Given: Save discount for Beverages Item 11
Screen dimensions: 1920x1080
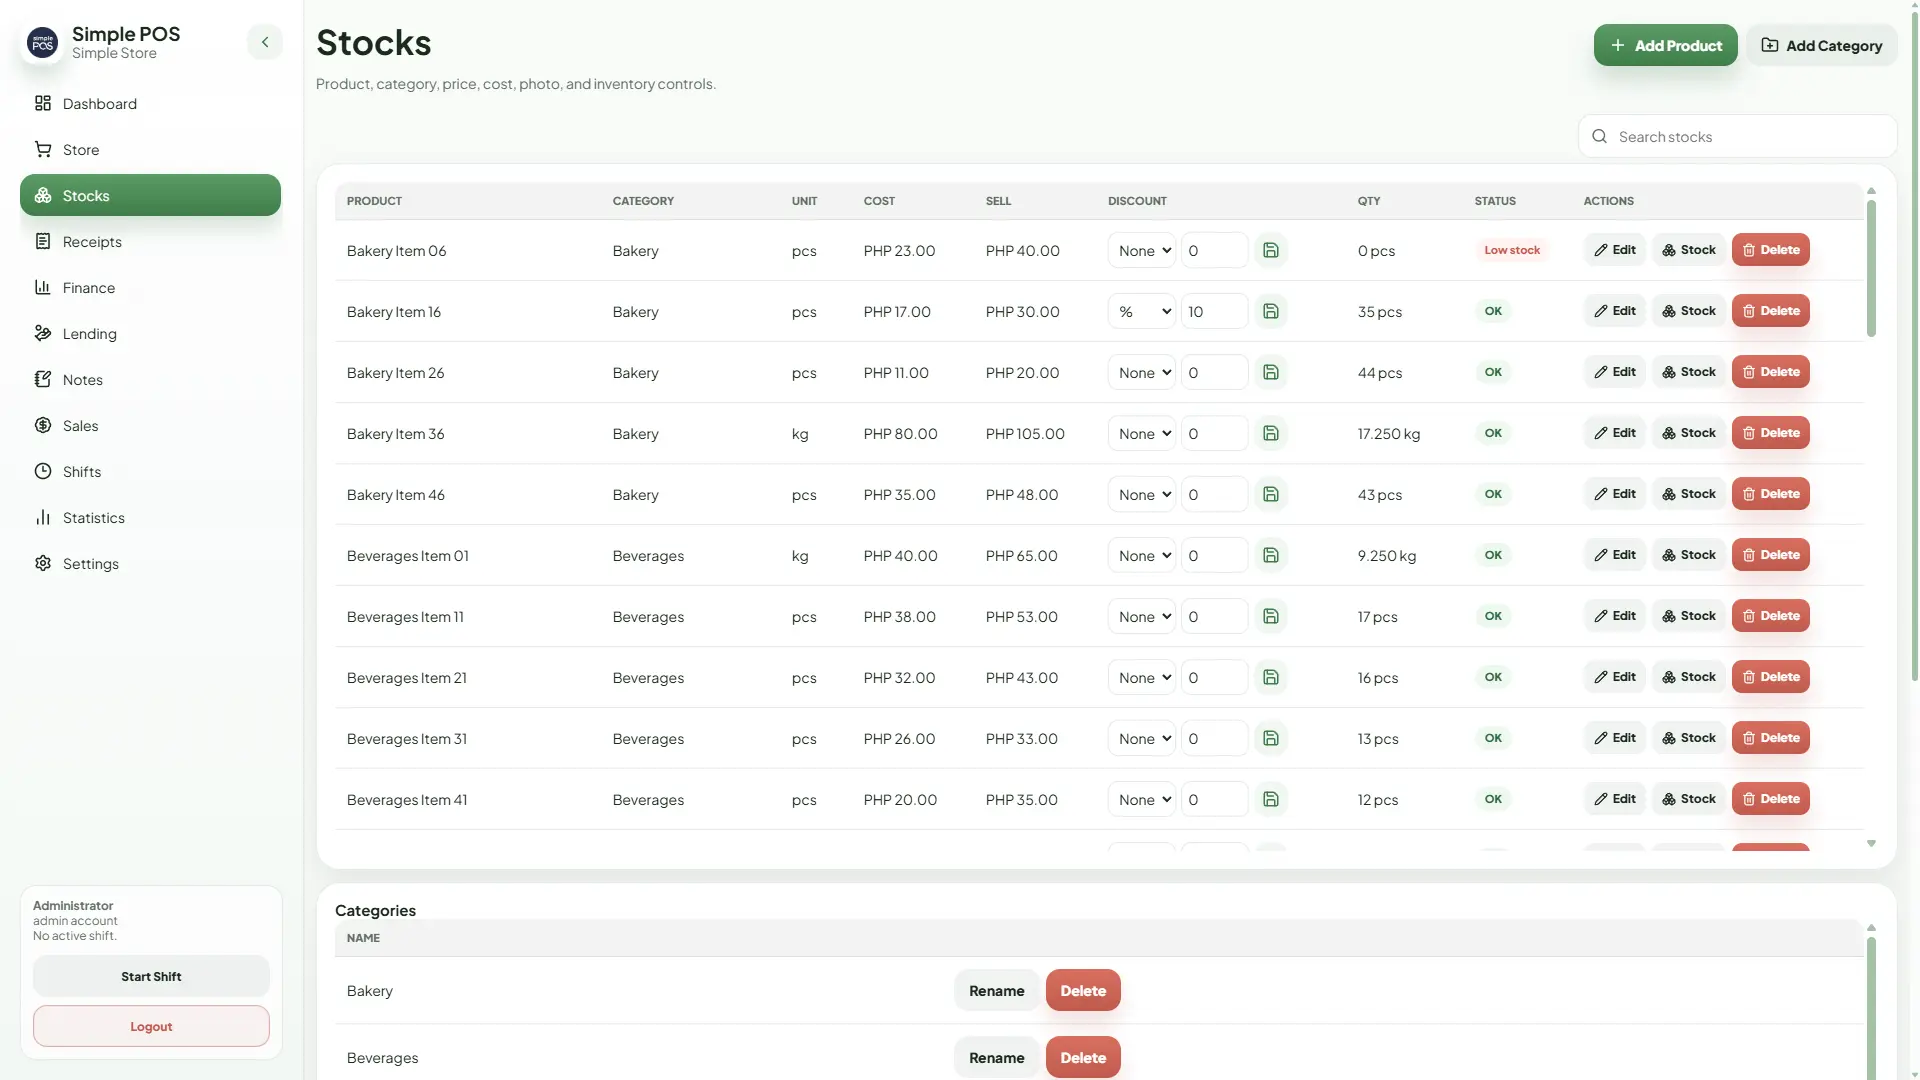Looking at the screenshot, I should pos(1271,616).
